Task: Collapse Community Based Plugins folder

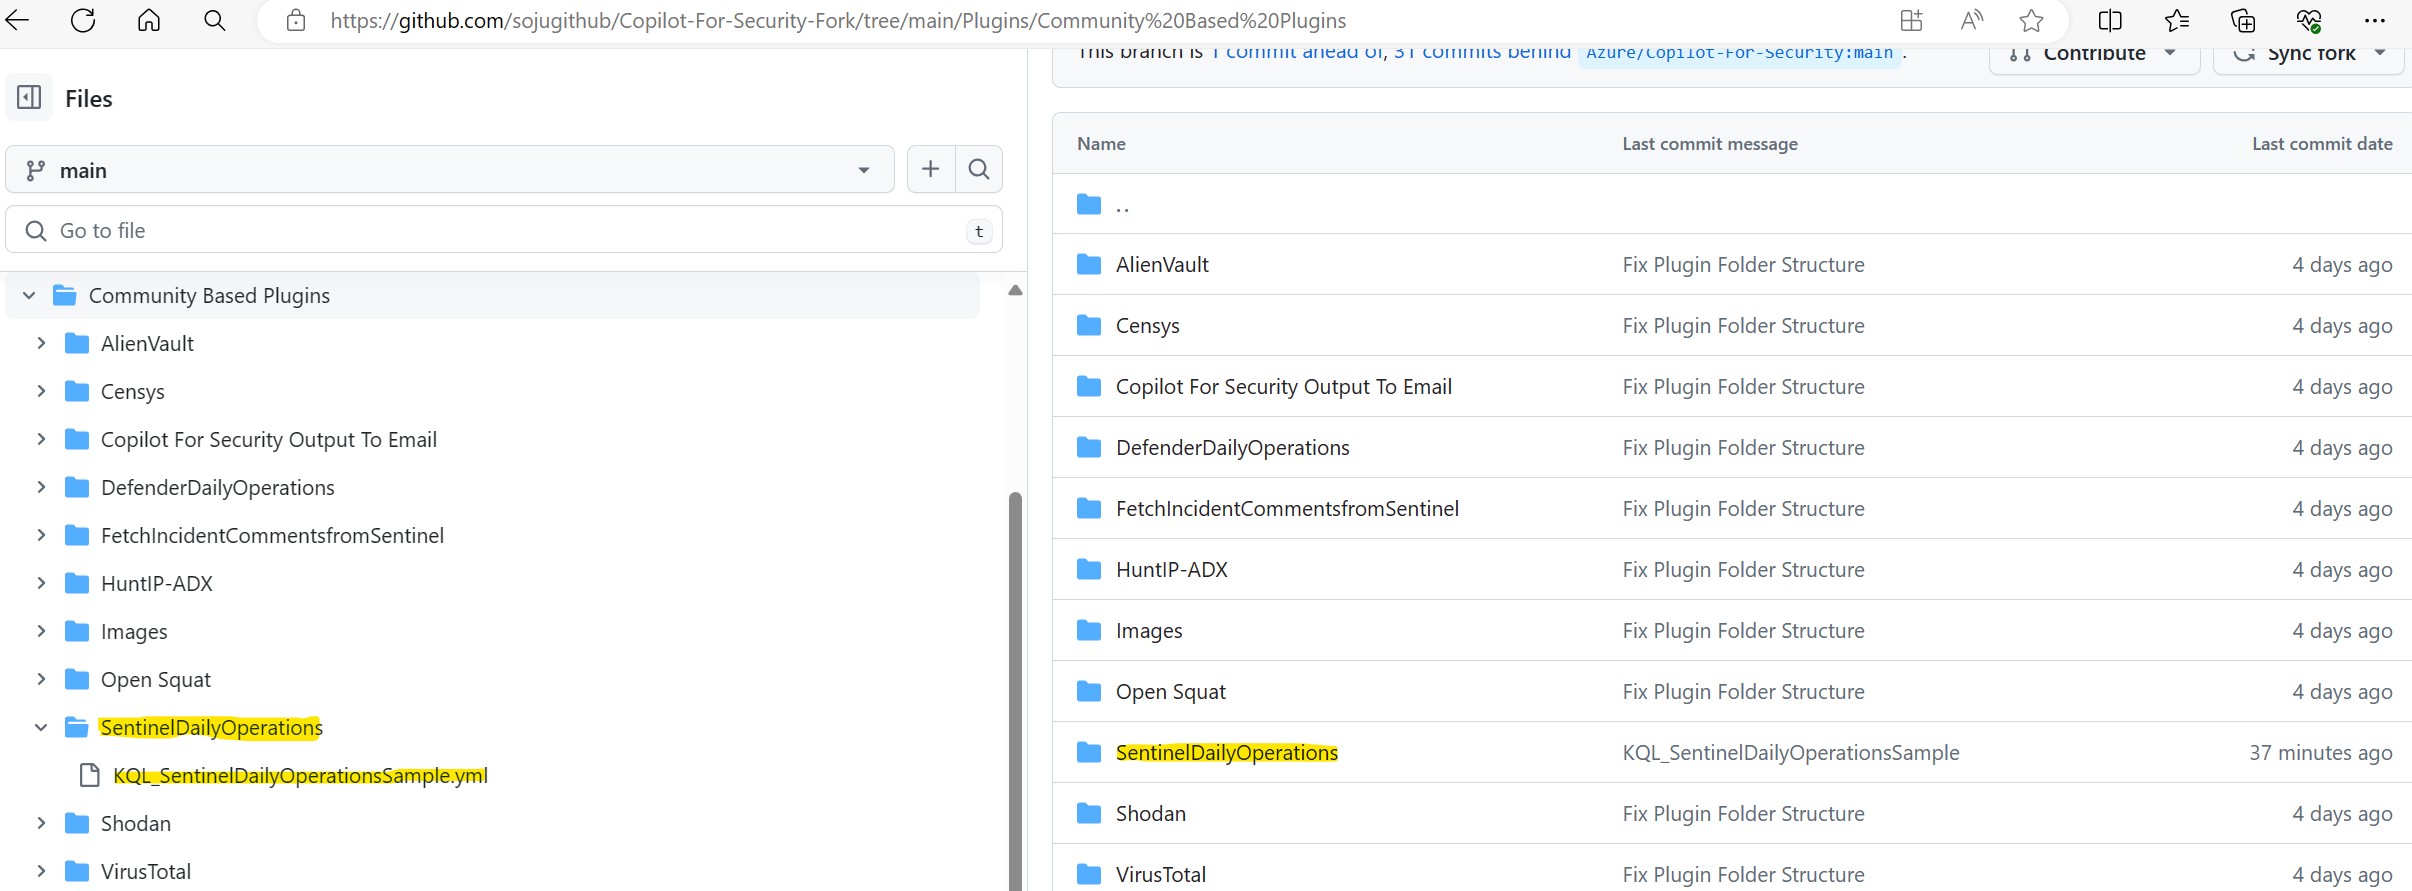Action: coord(29,296)
